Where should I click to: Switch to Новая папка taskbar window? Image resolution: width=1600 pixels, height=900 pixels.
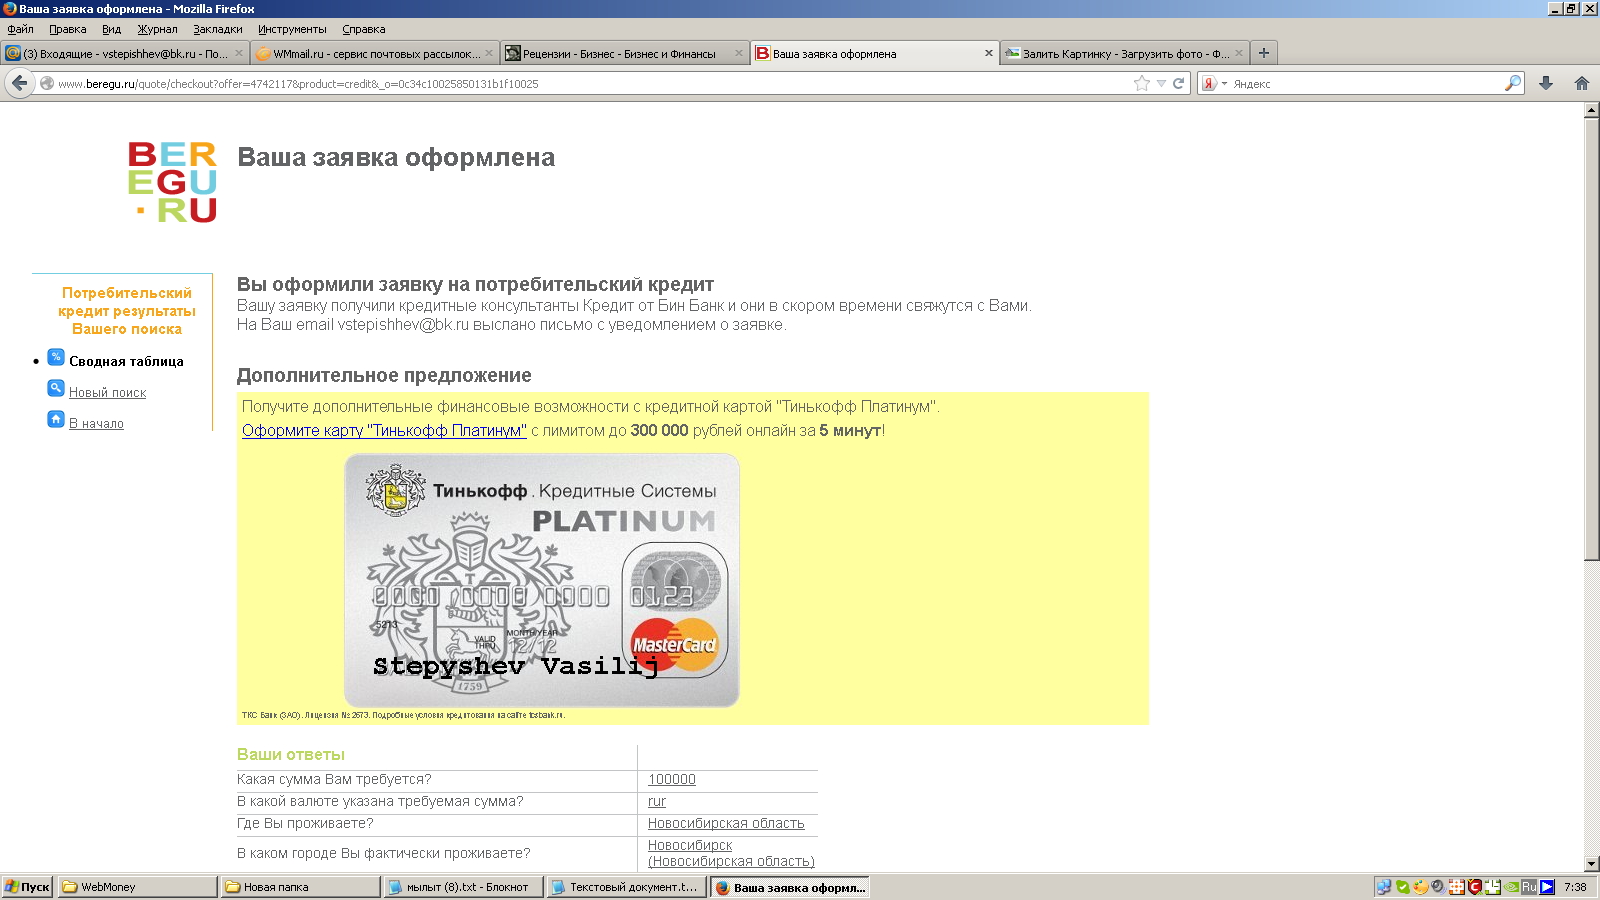point(300,887)
